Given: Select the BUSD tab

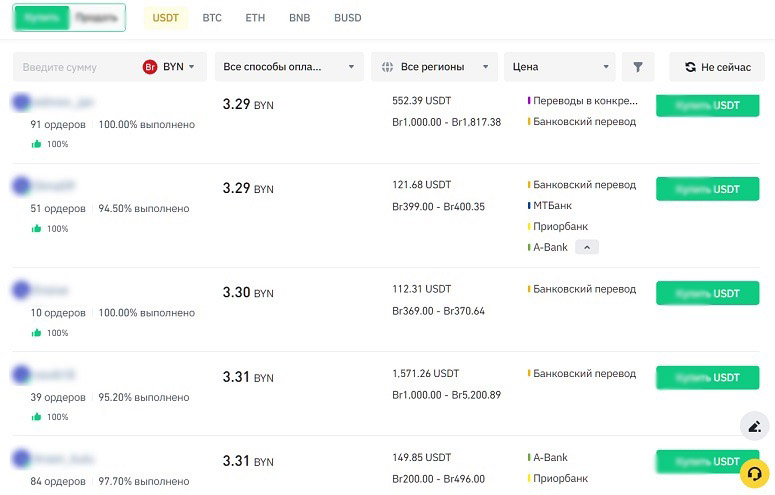Looking at the screenshot, I should 347,18.
